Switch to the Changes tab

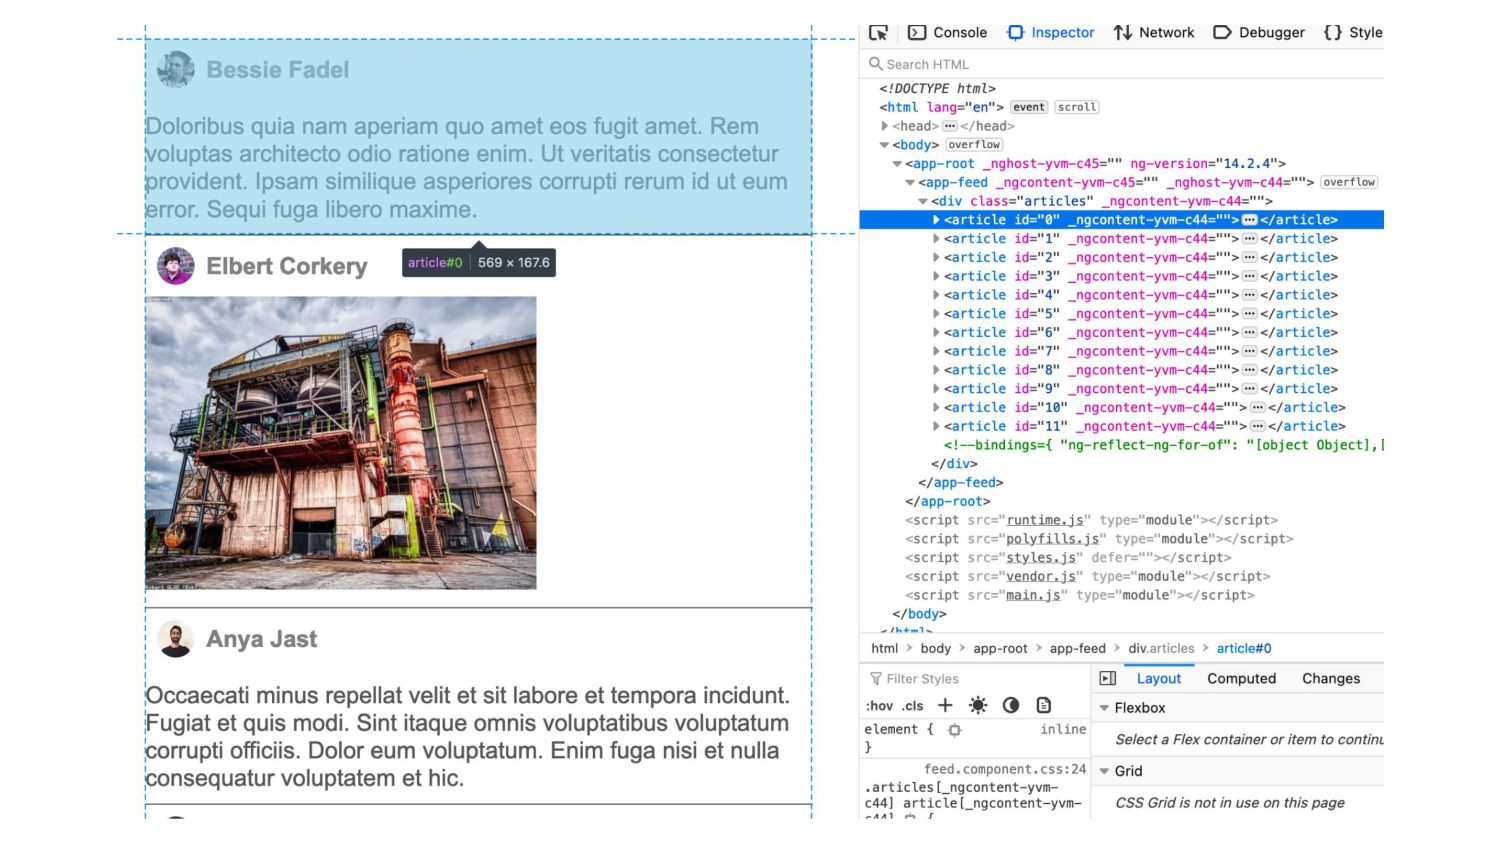1331,679
